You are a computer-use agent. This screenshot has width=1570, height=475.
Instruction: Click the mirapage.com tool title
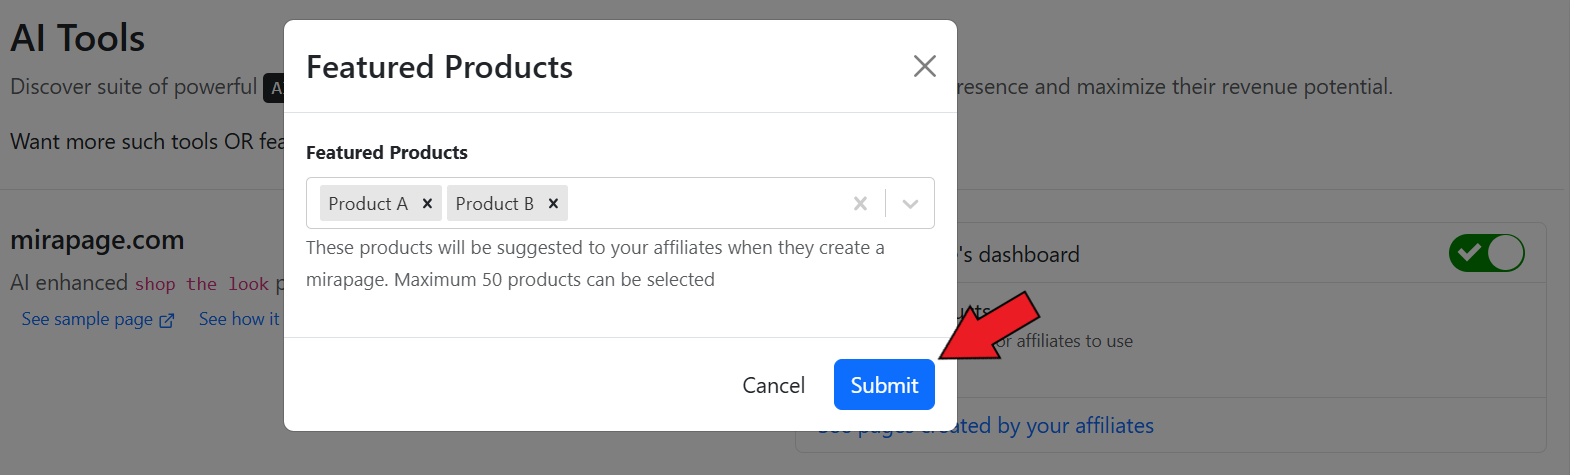97,240
